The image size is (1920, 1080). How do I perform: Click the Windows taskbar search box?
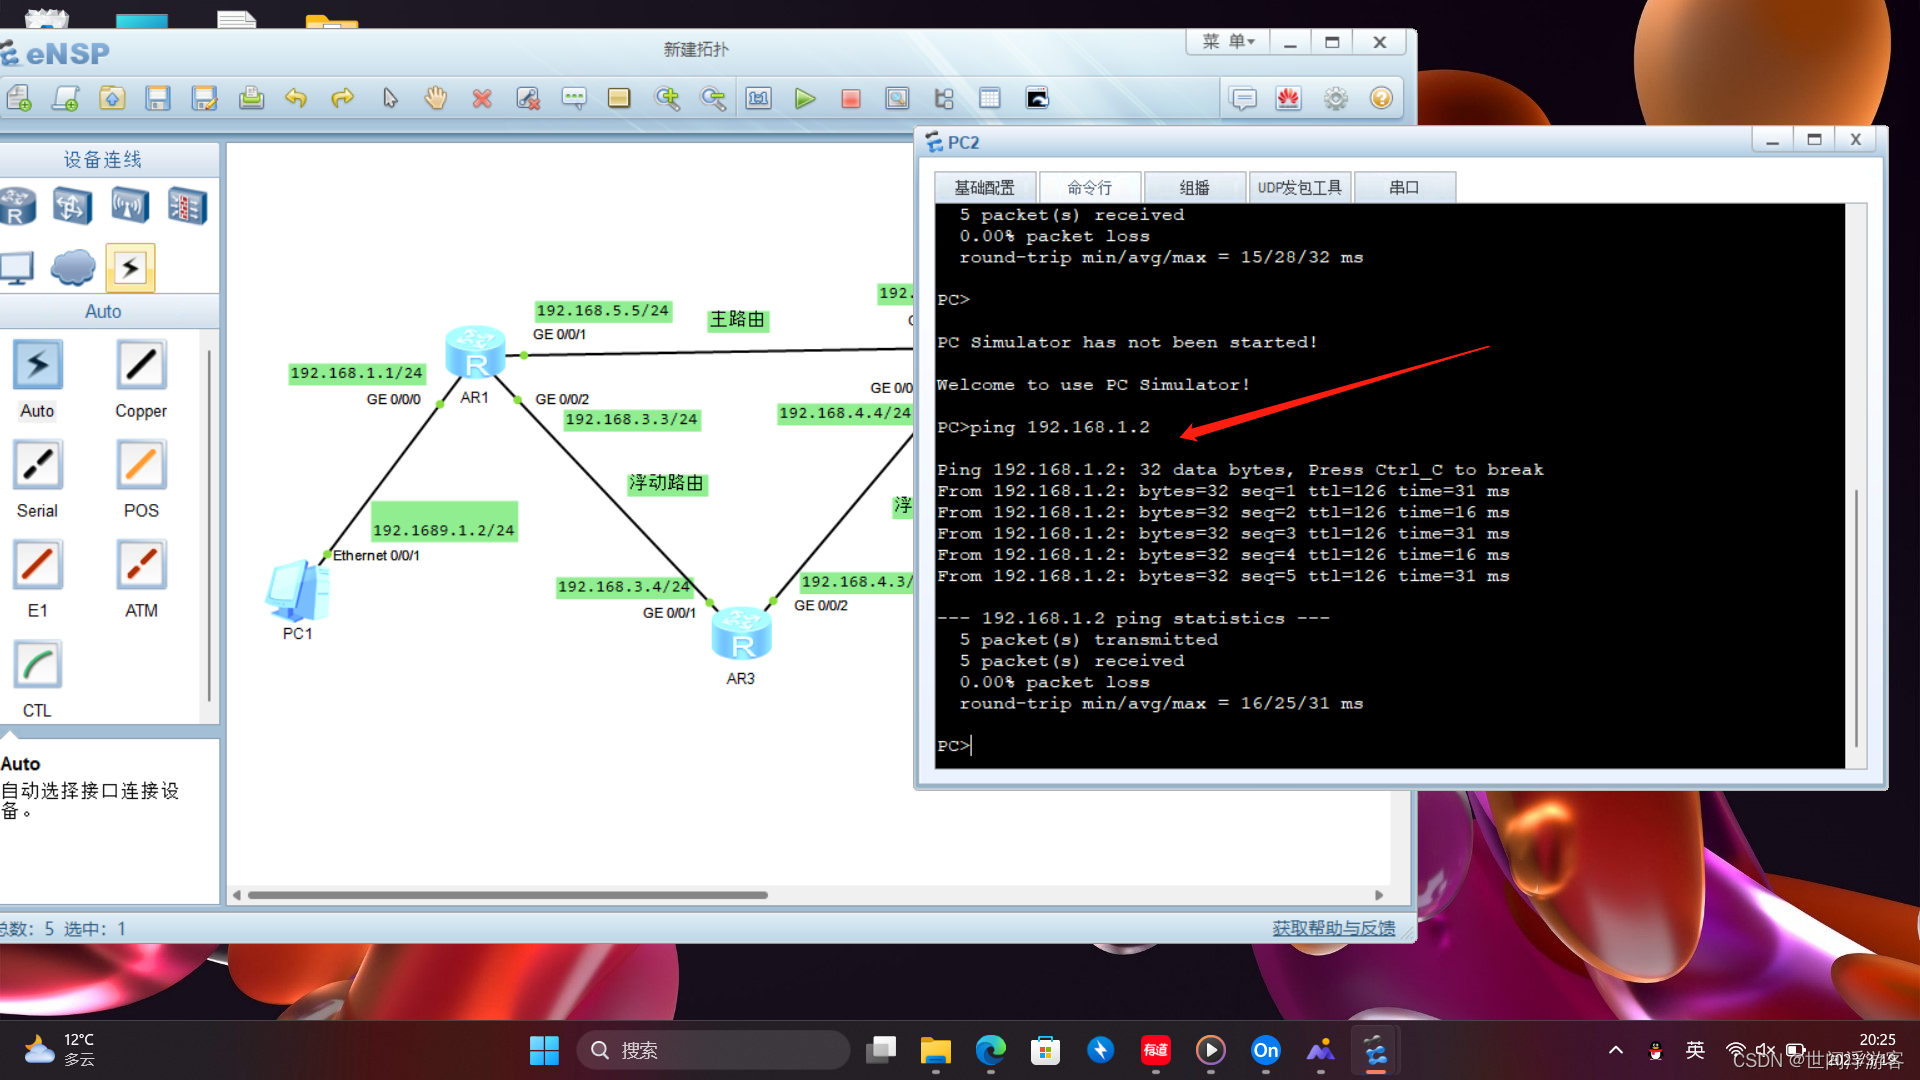point(712,1050)
